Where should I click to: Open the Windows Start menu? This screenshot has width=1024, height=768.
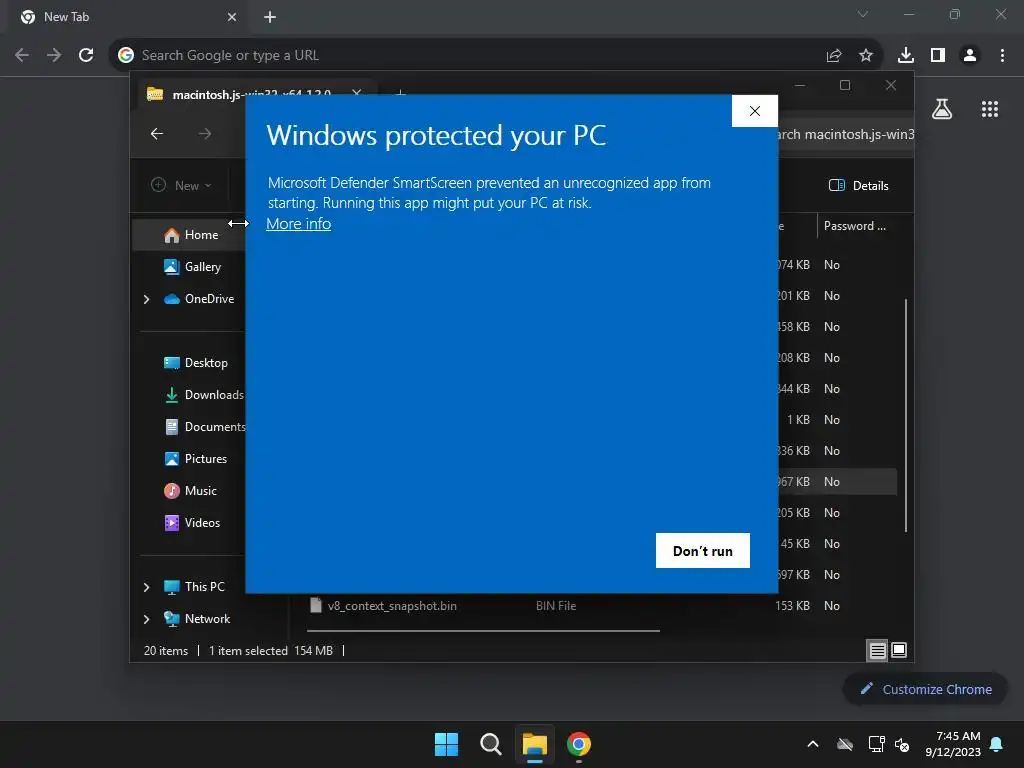coord(447,744)
